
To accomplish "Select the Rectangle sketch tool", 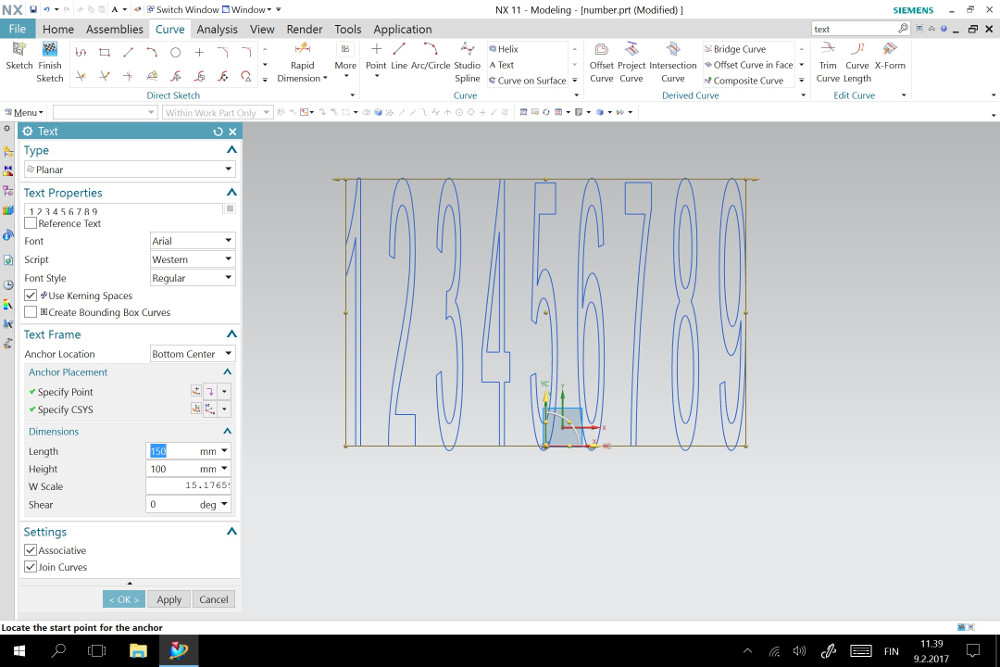I will 105,52.
